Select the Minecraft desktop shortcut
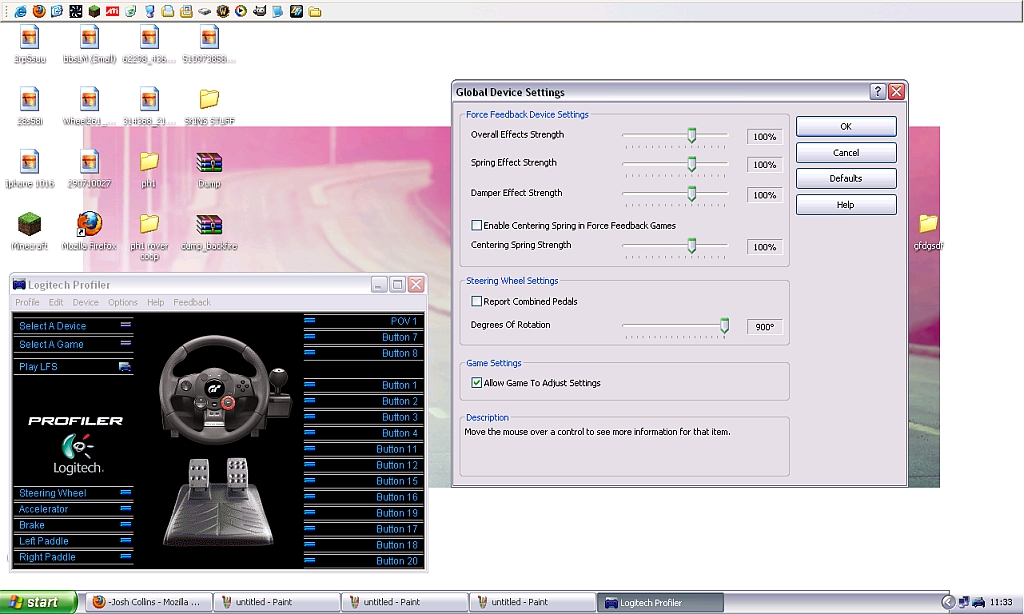1024x614 pixels. 29,232
